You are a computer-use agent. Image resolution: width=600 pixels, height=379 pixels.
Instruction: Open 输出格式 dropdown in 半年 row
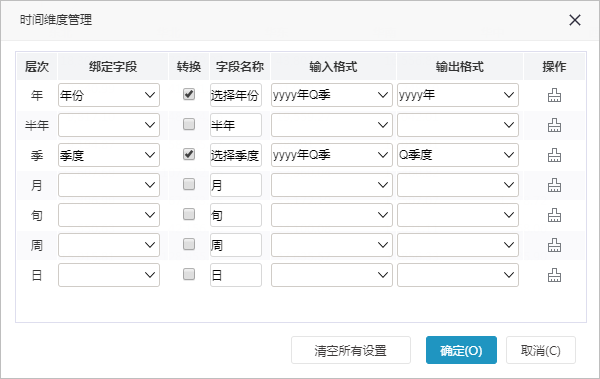pos(458,125)
